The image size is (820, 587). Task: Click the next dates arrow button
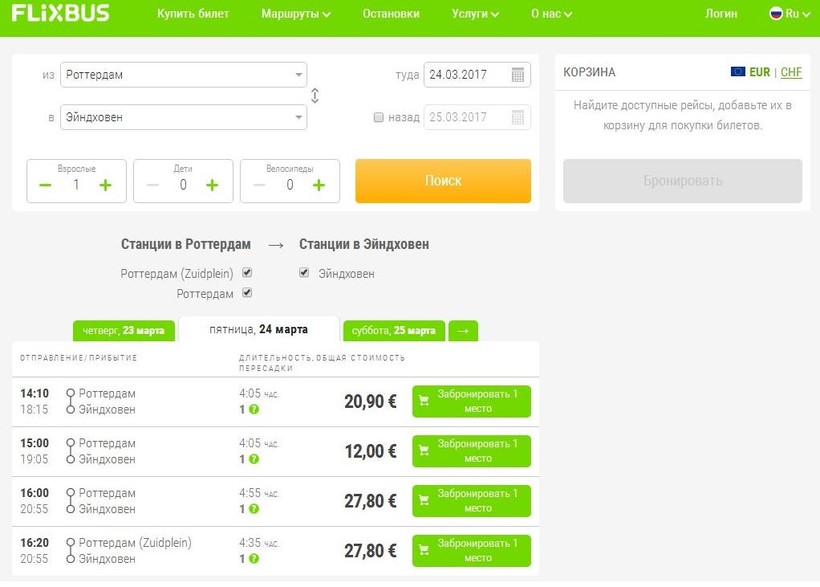click(463, 330)
